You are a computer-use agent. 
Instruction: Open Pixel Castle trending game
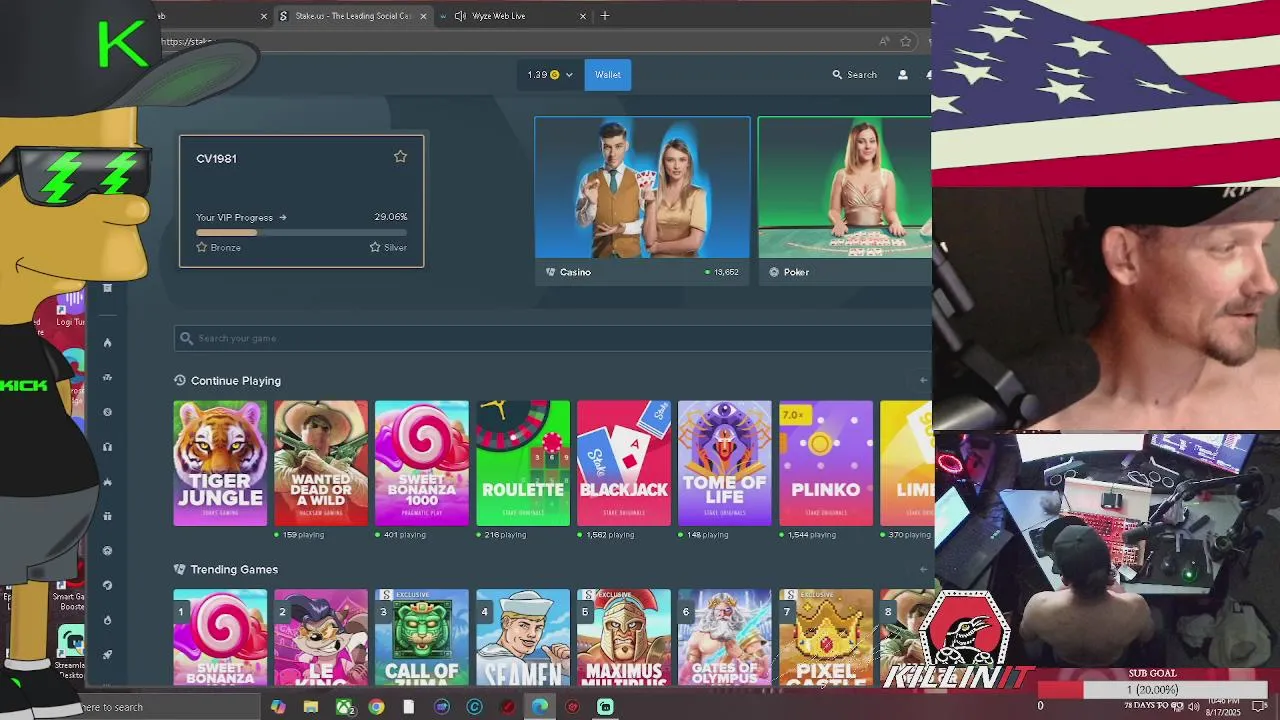[826, 638]
